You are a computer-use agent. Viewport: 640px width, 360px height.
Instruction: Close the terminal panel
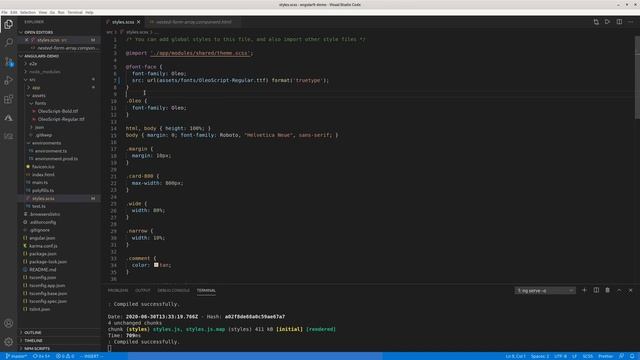click(631, 290)
